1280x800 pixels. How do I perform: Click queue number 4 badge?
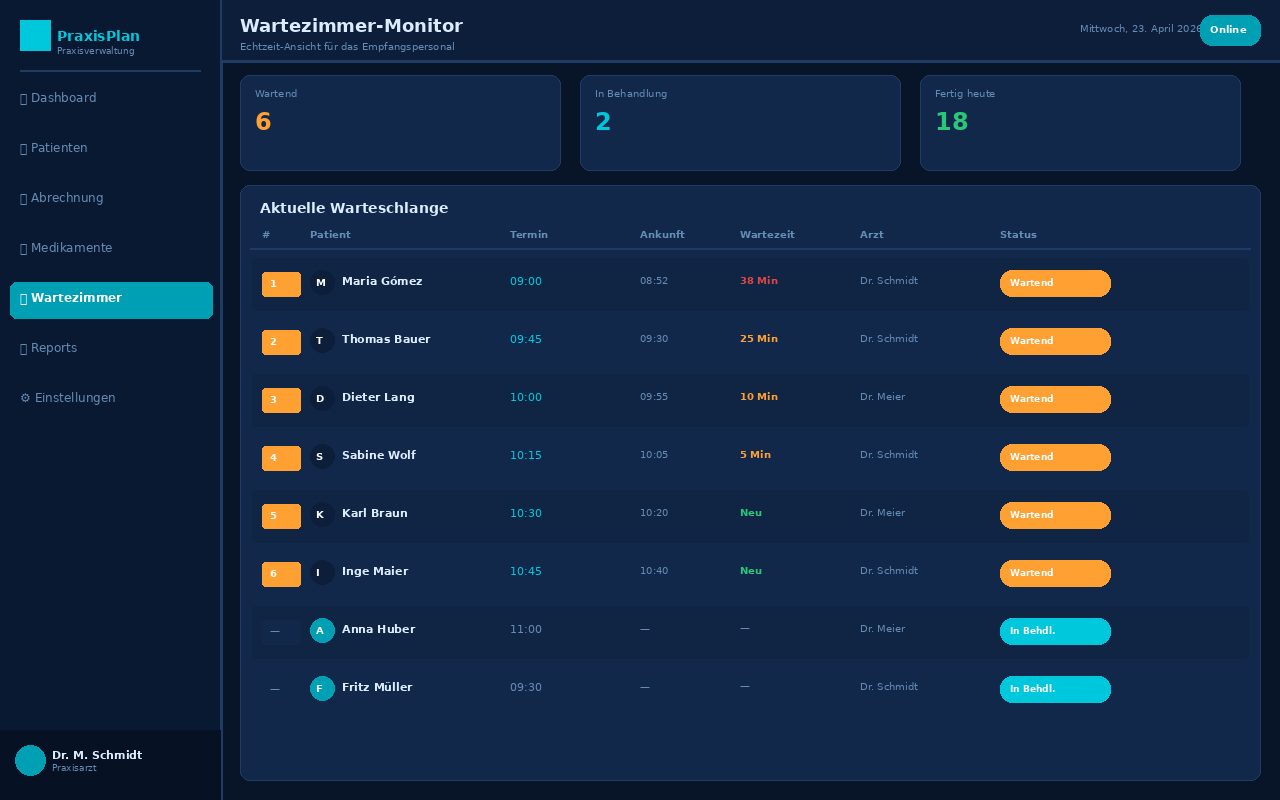point(281,458)
